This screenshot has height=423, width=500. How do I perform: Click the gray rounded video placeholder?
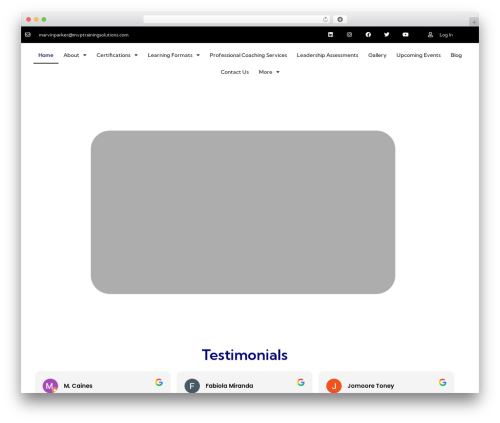pyautogui.click(x=243, y=212)
